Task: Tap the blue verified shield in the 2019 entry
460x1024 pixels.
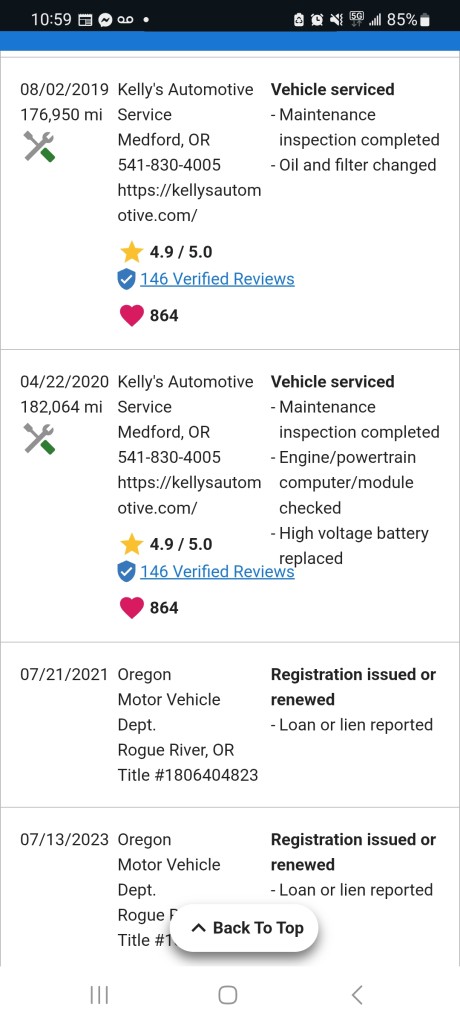Action: pyautogui.click(x=126, y=280)
